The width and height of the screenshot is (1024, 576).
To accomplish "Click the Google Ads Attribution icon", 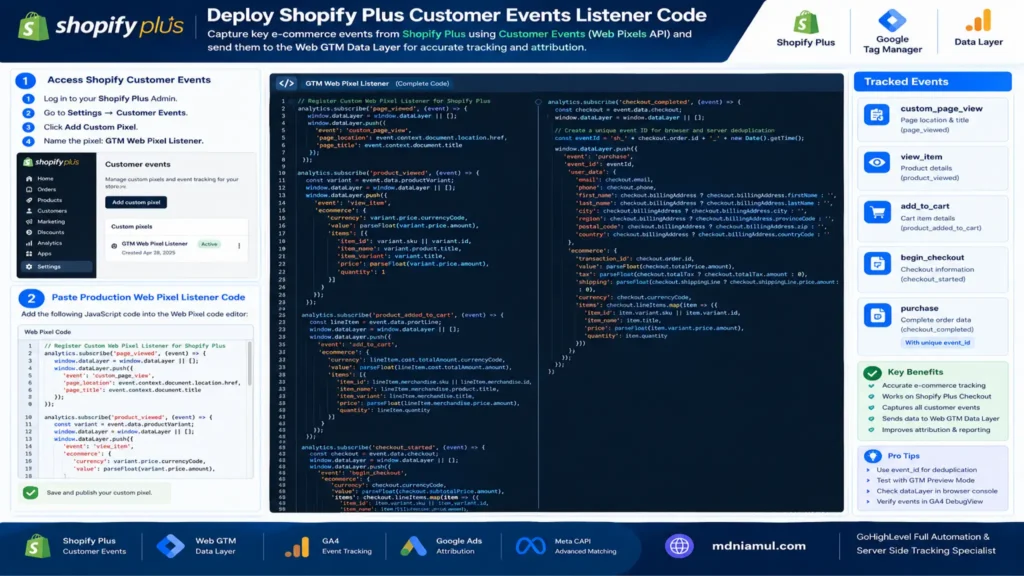I will pyautogui.click(x=413, y=546).
